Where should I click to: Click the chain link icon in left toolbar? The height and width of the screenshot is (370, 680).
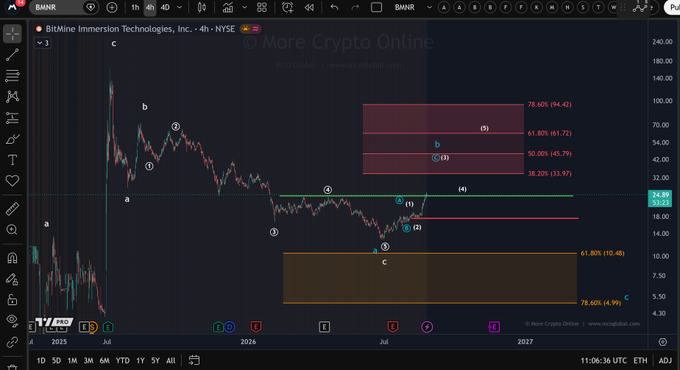[x=12, y=342]
